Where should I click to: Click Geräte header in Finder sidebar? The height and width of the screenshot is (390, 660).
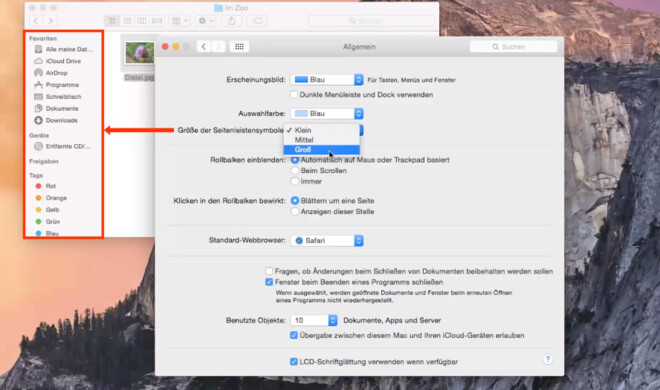click(x=39, y=135)
